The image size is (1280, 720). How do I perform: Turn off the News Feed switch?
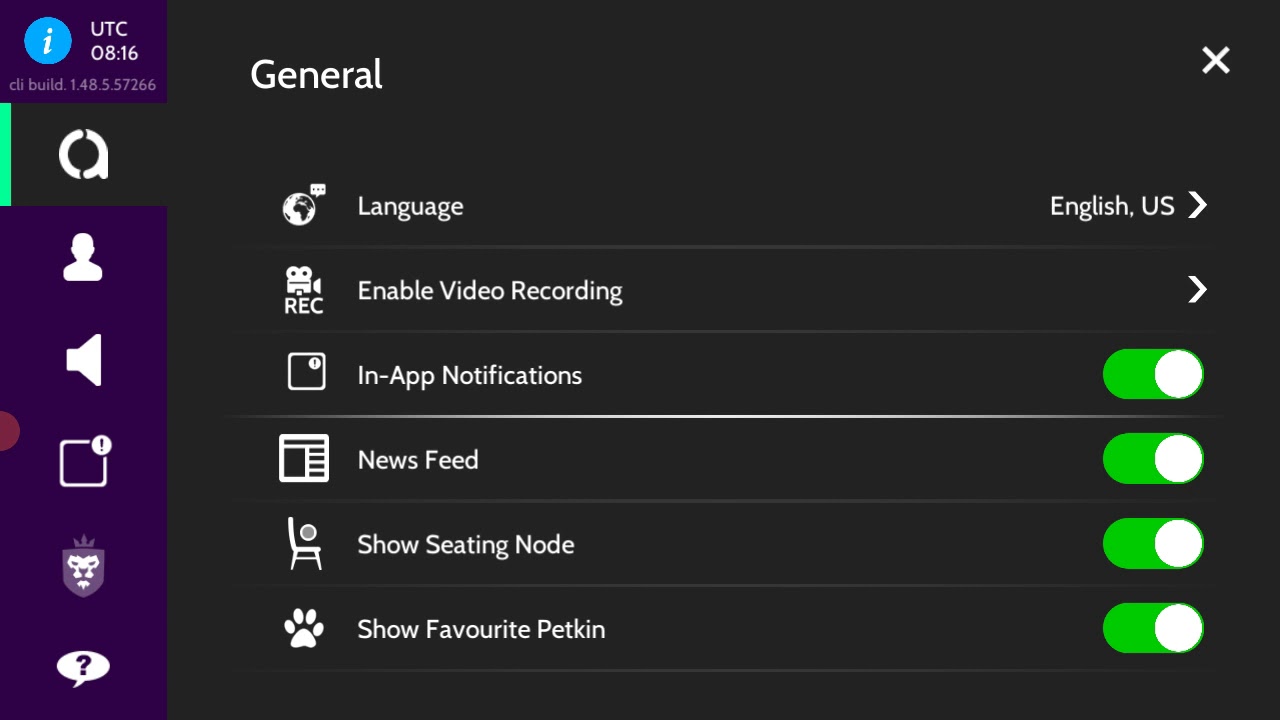click(1153, 459)
